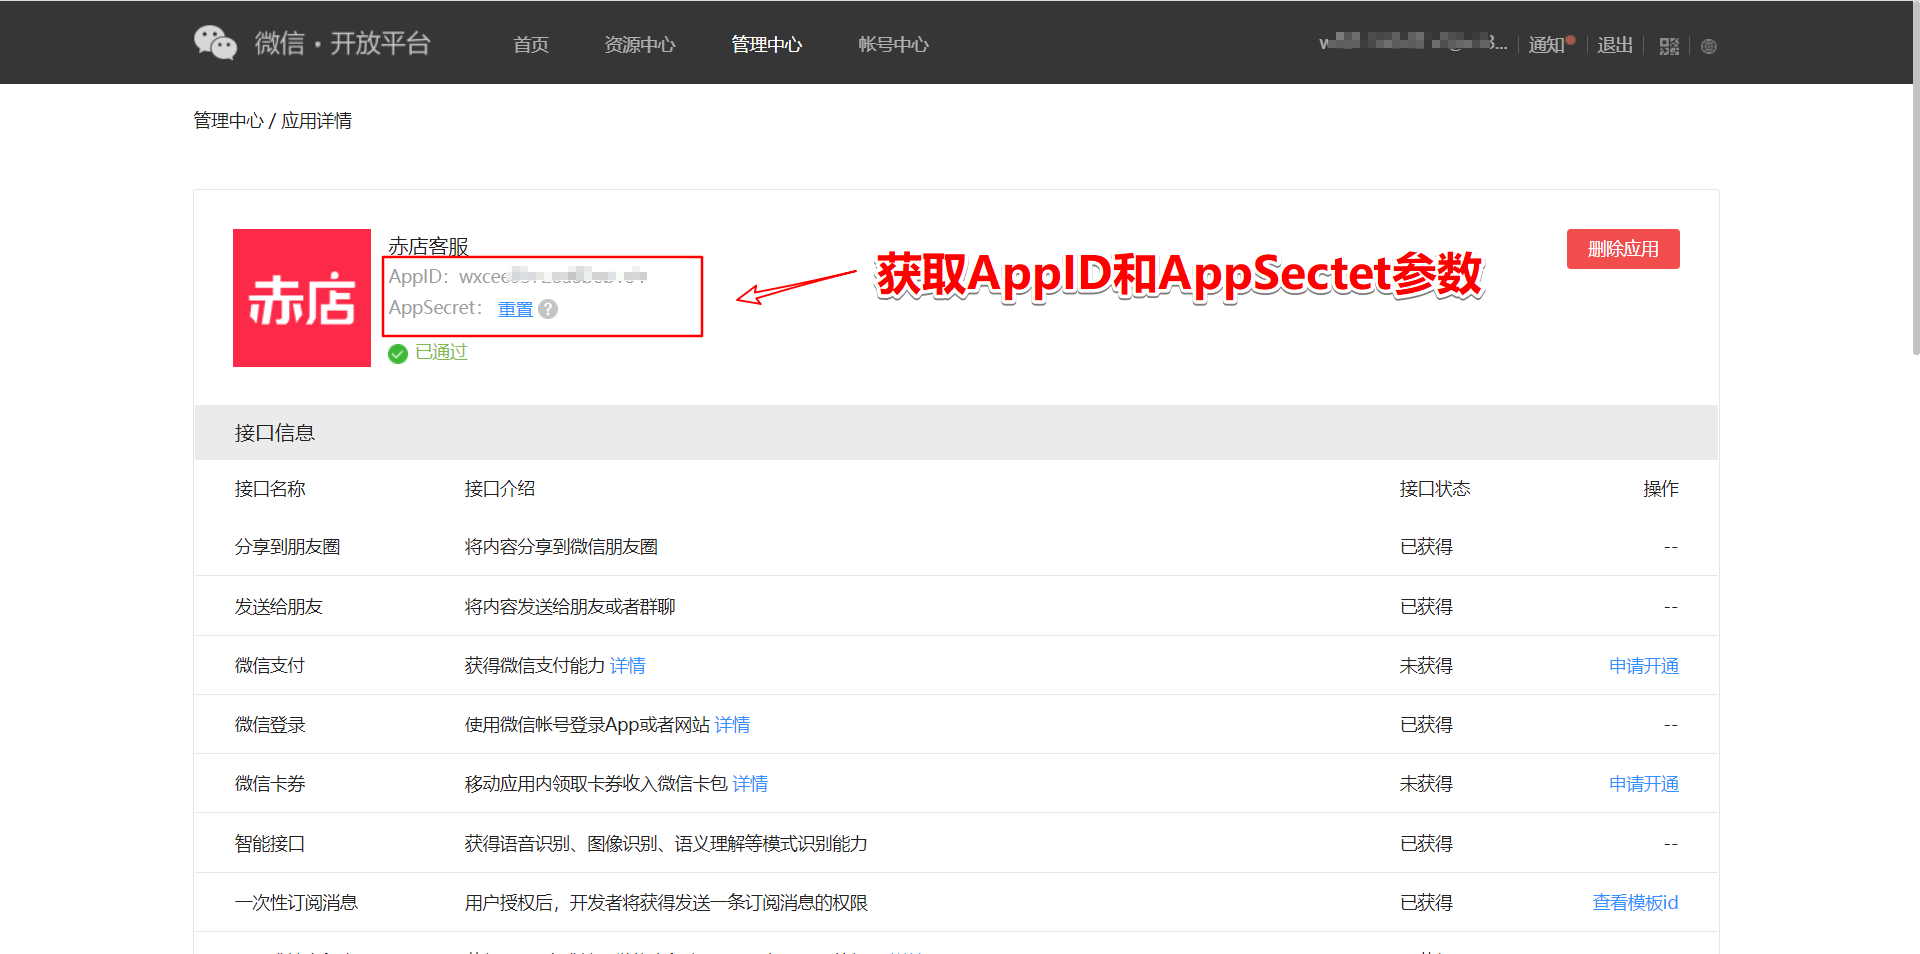Click 未获得 status in 微信支付 row

pos(1426,666)
